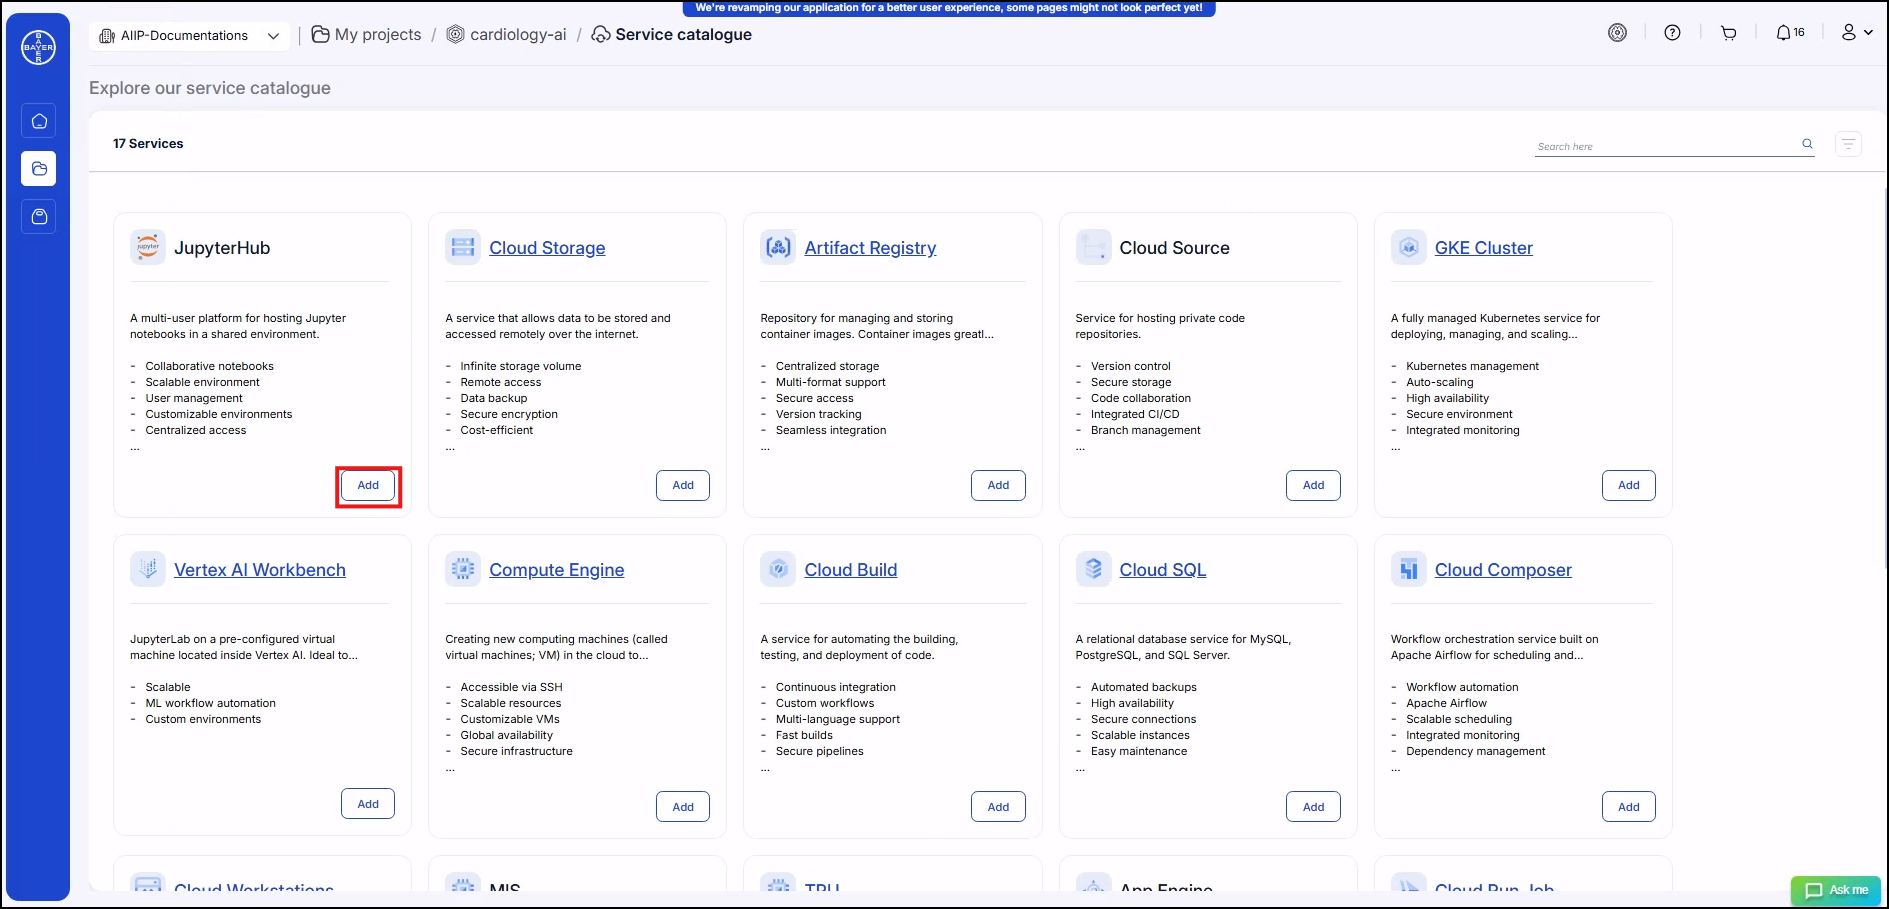Click the Cloud Build service icon

click(x=778, y=569)
